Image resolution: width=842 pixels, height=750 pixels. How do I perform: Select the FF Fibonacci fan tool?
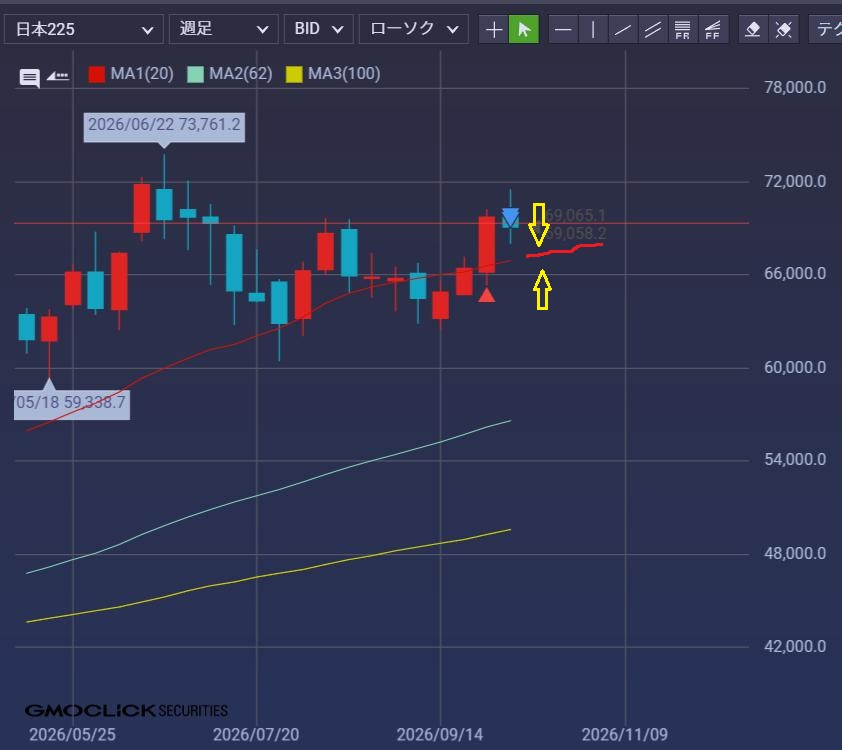pos(713,29)
